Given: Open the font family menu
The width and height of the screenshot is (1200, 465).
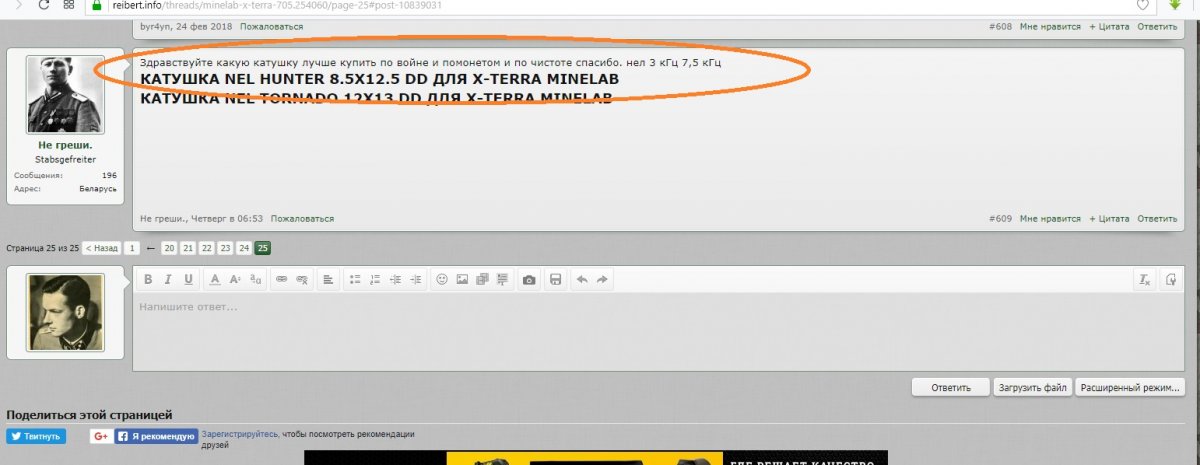Looking at the screenshot, I should [x=256, y=280].
